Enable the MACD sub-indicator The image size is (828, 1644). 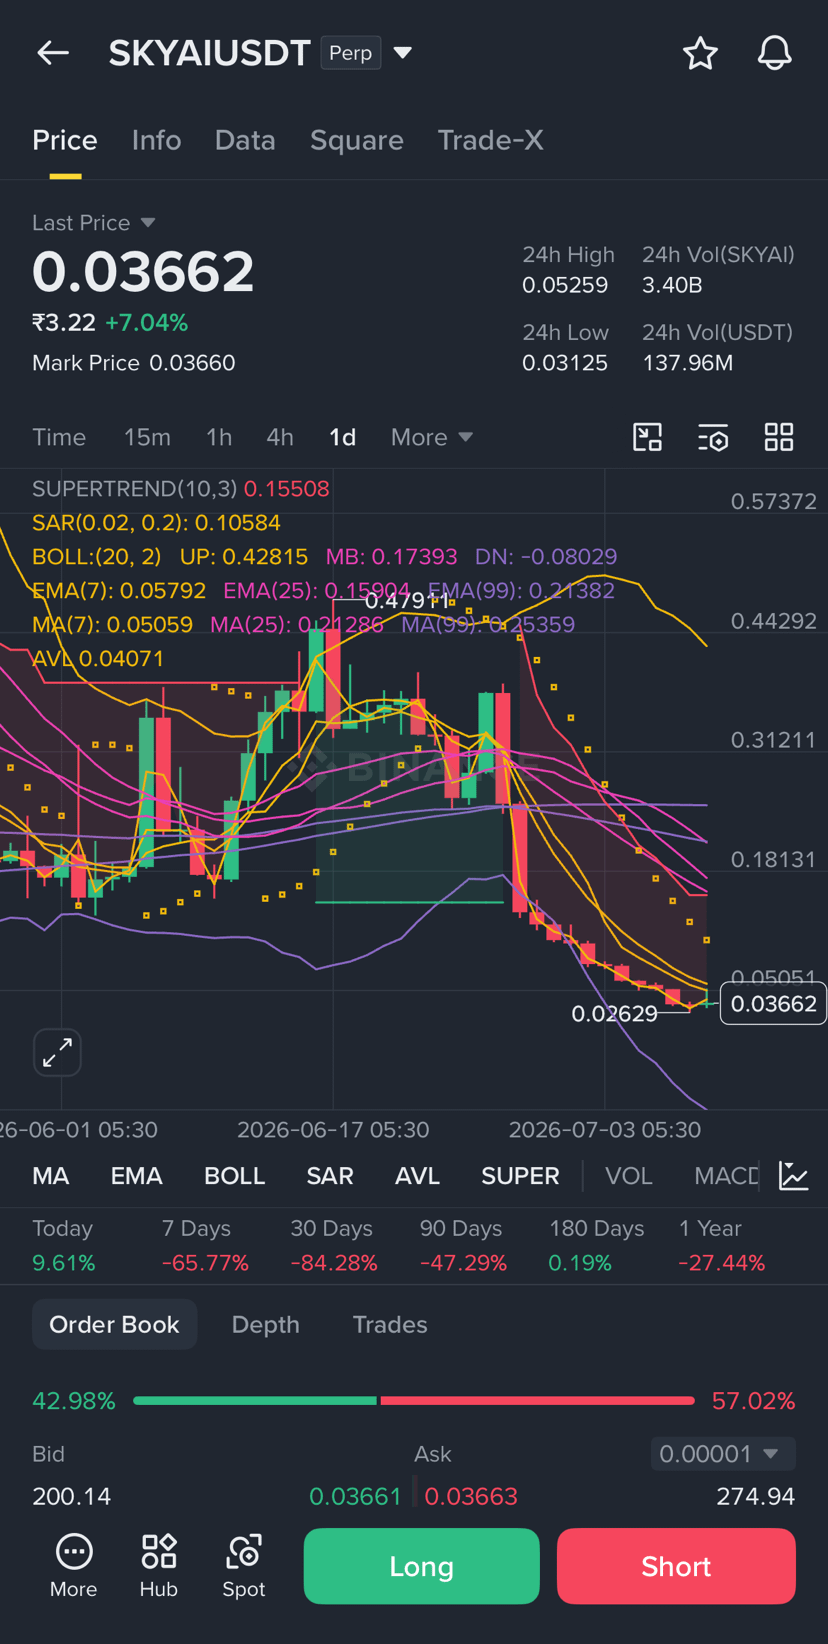coord(727,1176)
